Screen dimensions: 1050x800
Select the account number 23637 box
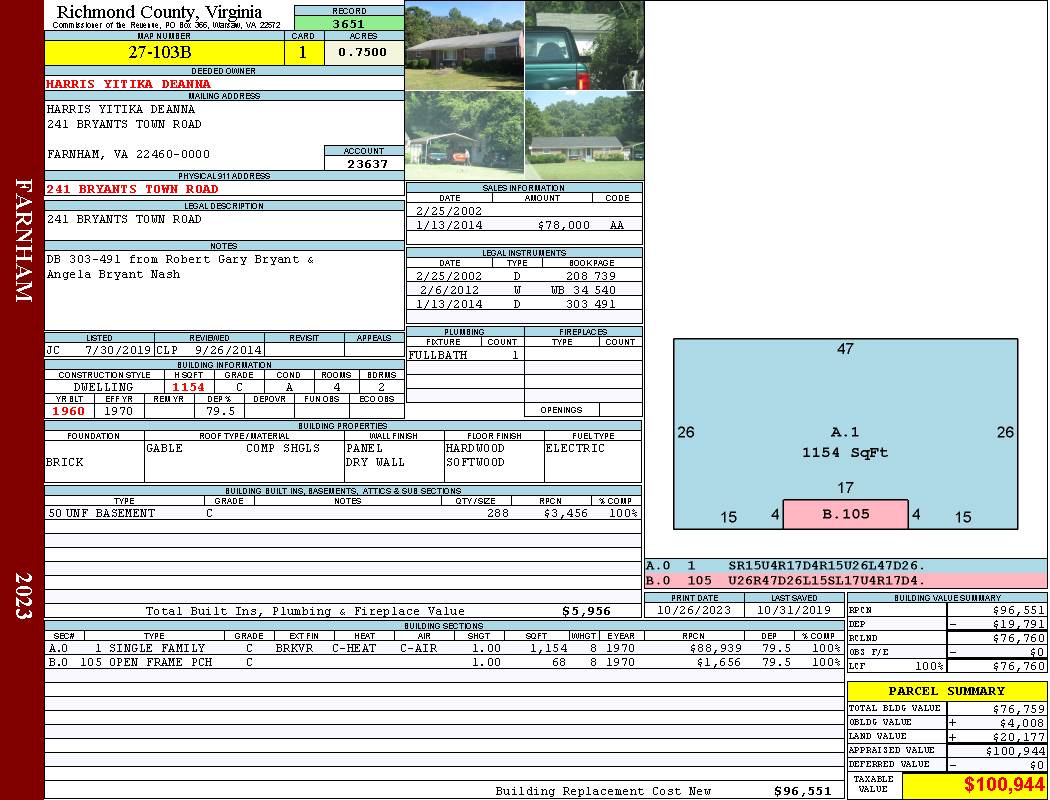(363, 164)
